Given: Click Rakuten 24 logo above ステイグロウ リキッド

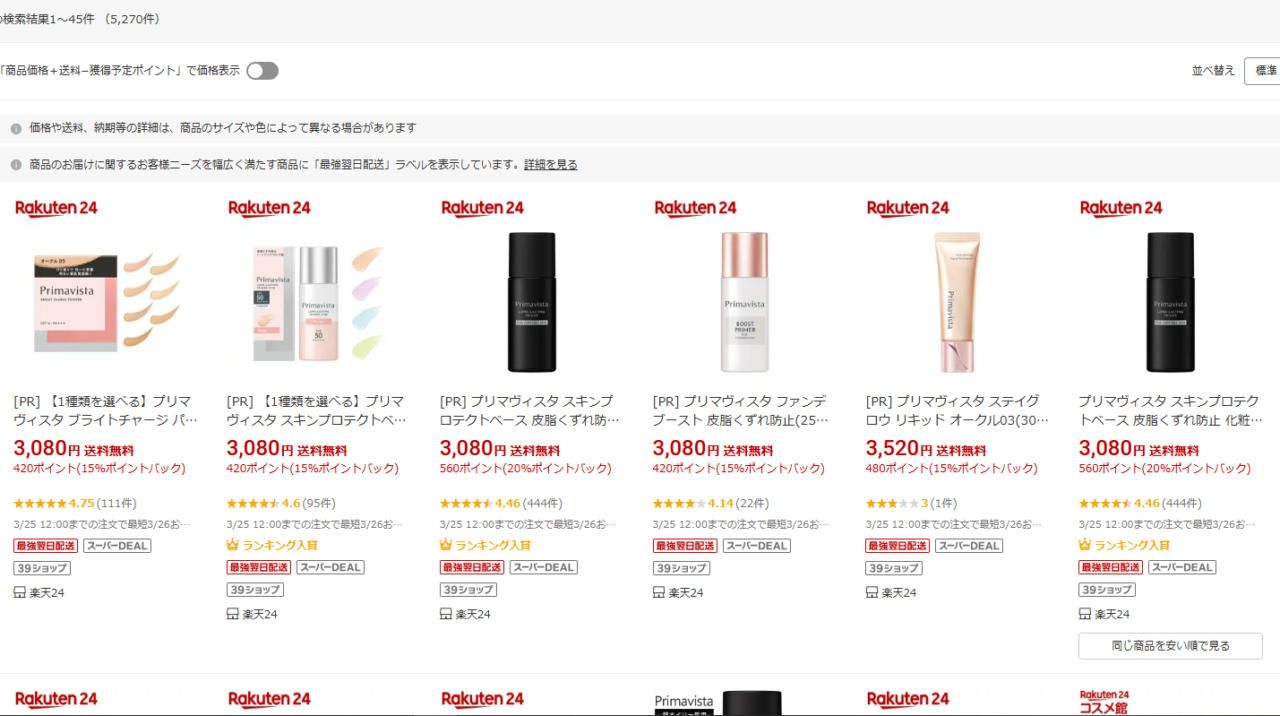Looking at the screenshot, I should click(908, 208).
